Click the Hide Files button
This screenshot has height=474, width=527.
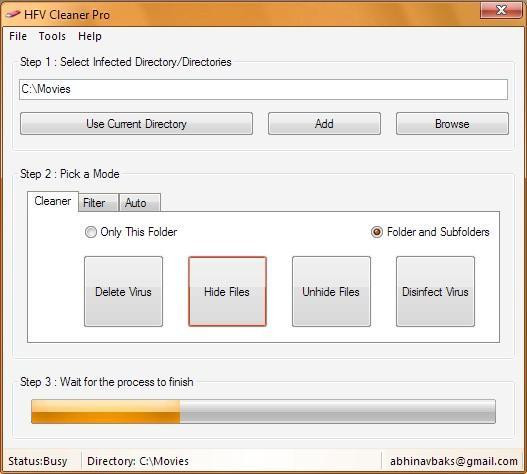[x=227, y=291]
